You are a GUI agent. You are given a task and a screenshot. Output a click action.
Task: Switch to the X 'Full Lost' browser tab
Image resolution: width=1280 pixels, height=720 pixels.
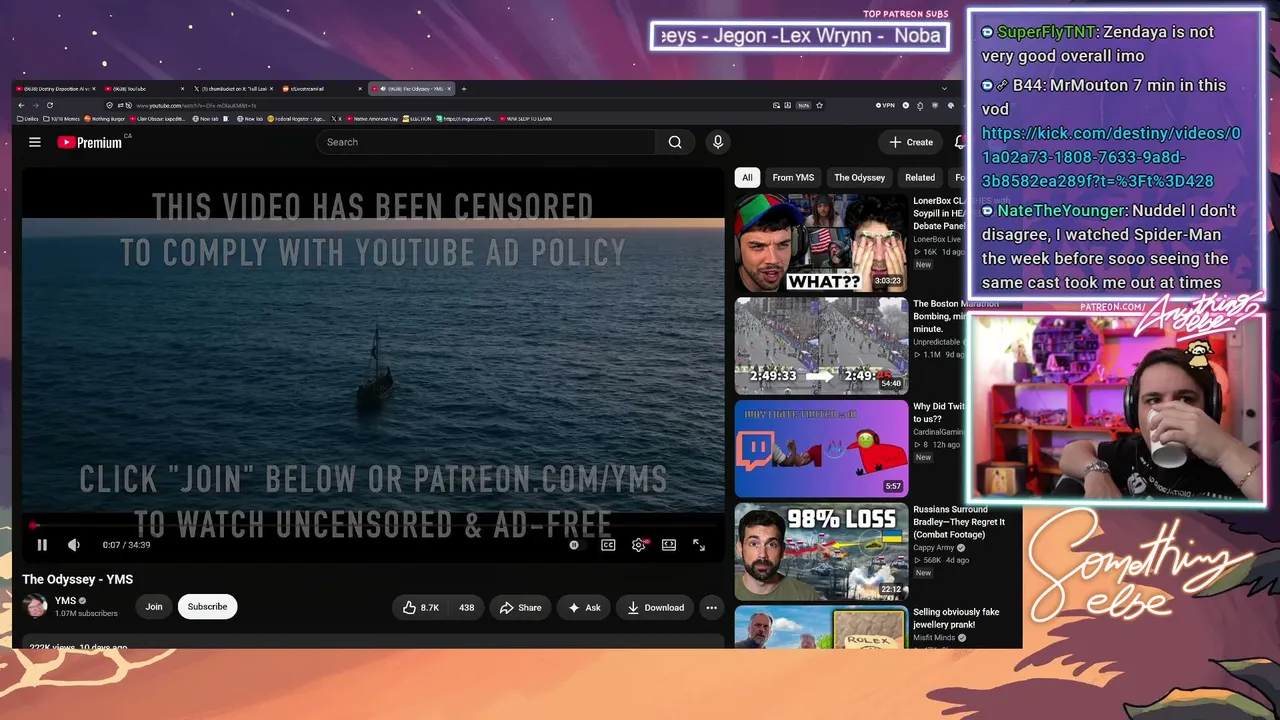pyautogui.click(x=232, y=89)
